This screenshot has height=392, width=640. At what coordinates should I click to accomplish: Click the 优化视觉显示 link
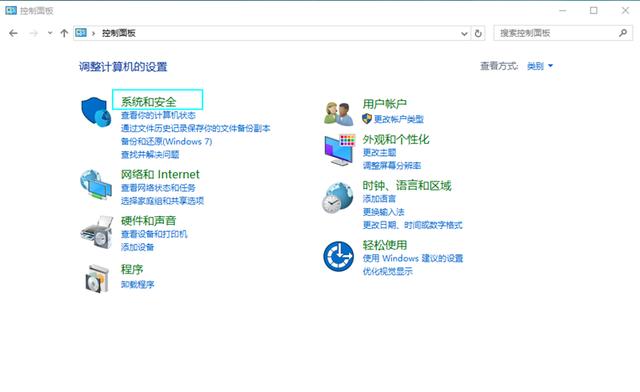click(x=387, y=271)
